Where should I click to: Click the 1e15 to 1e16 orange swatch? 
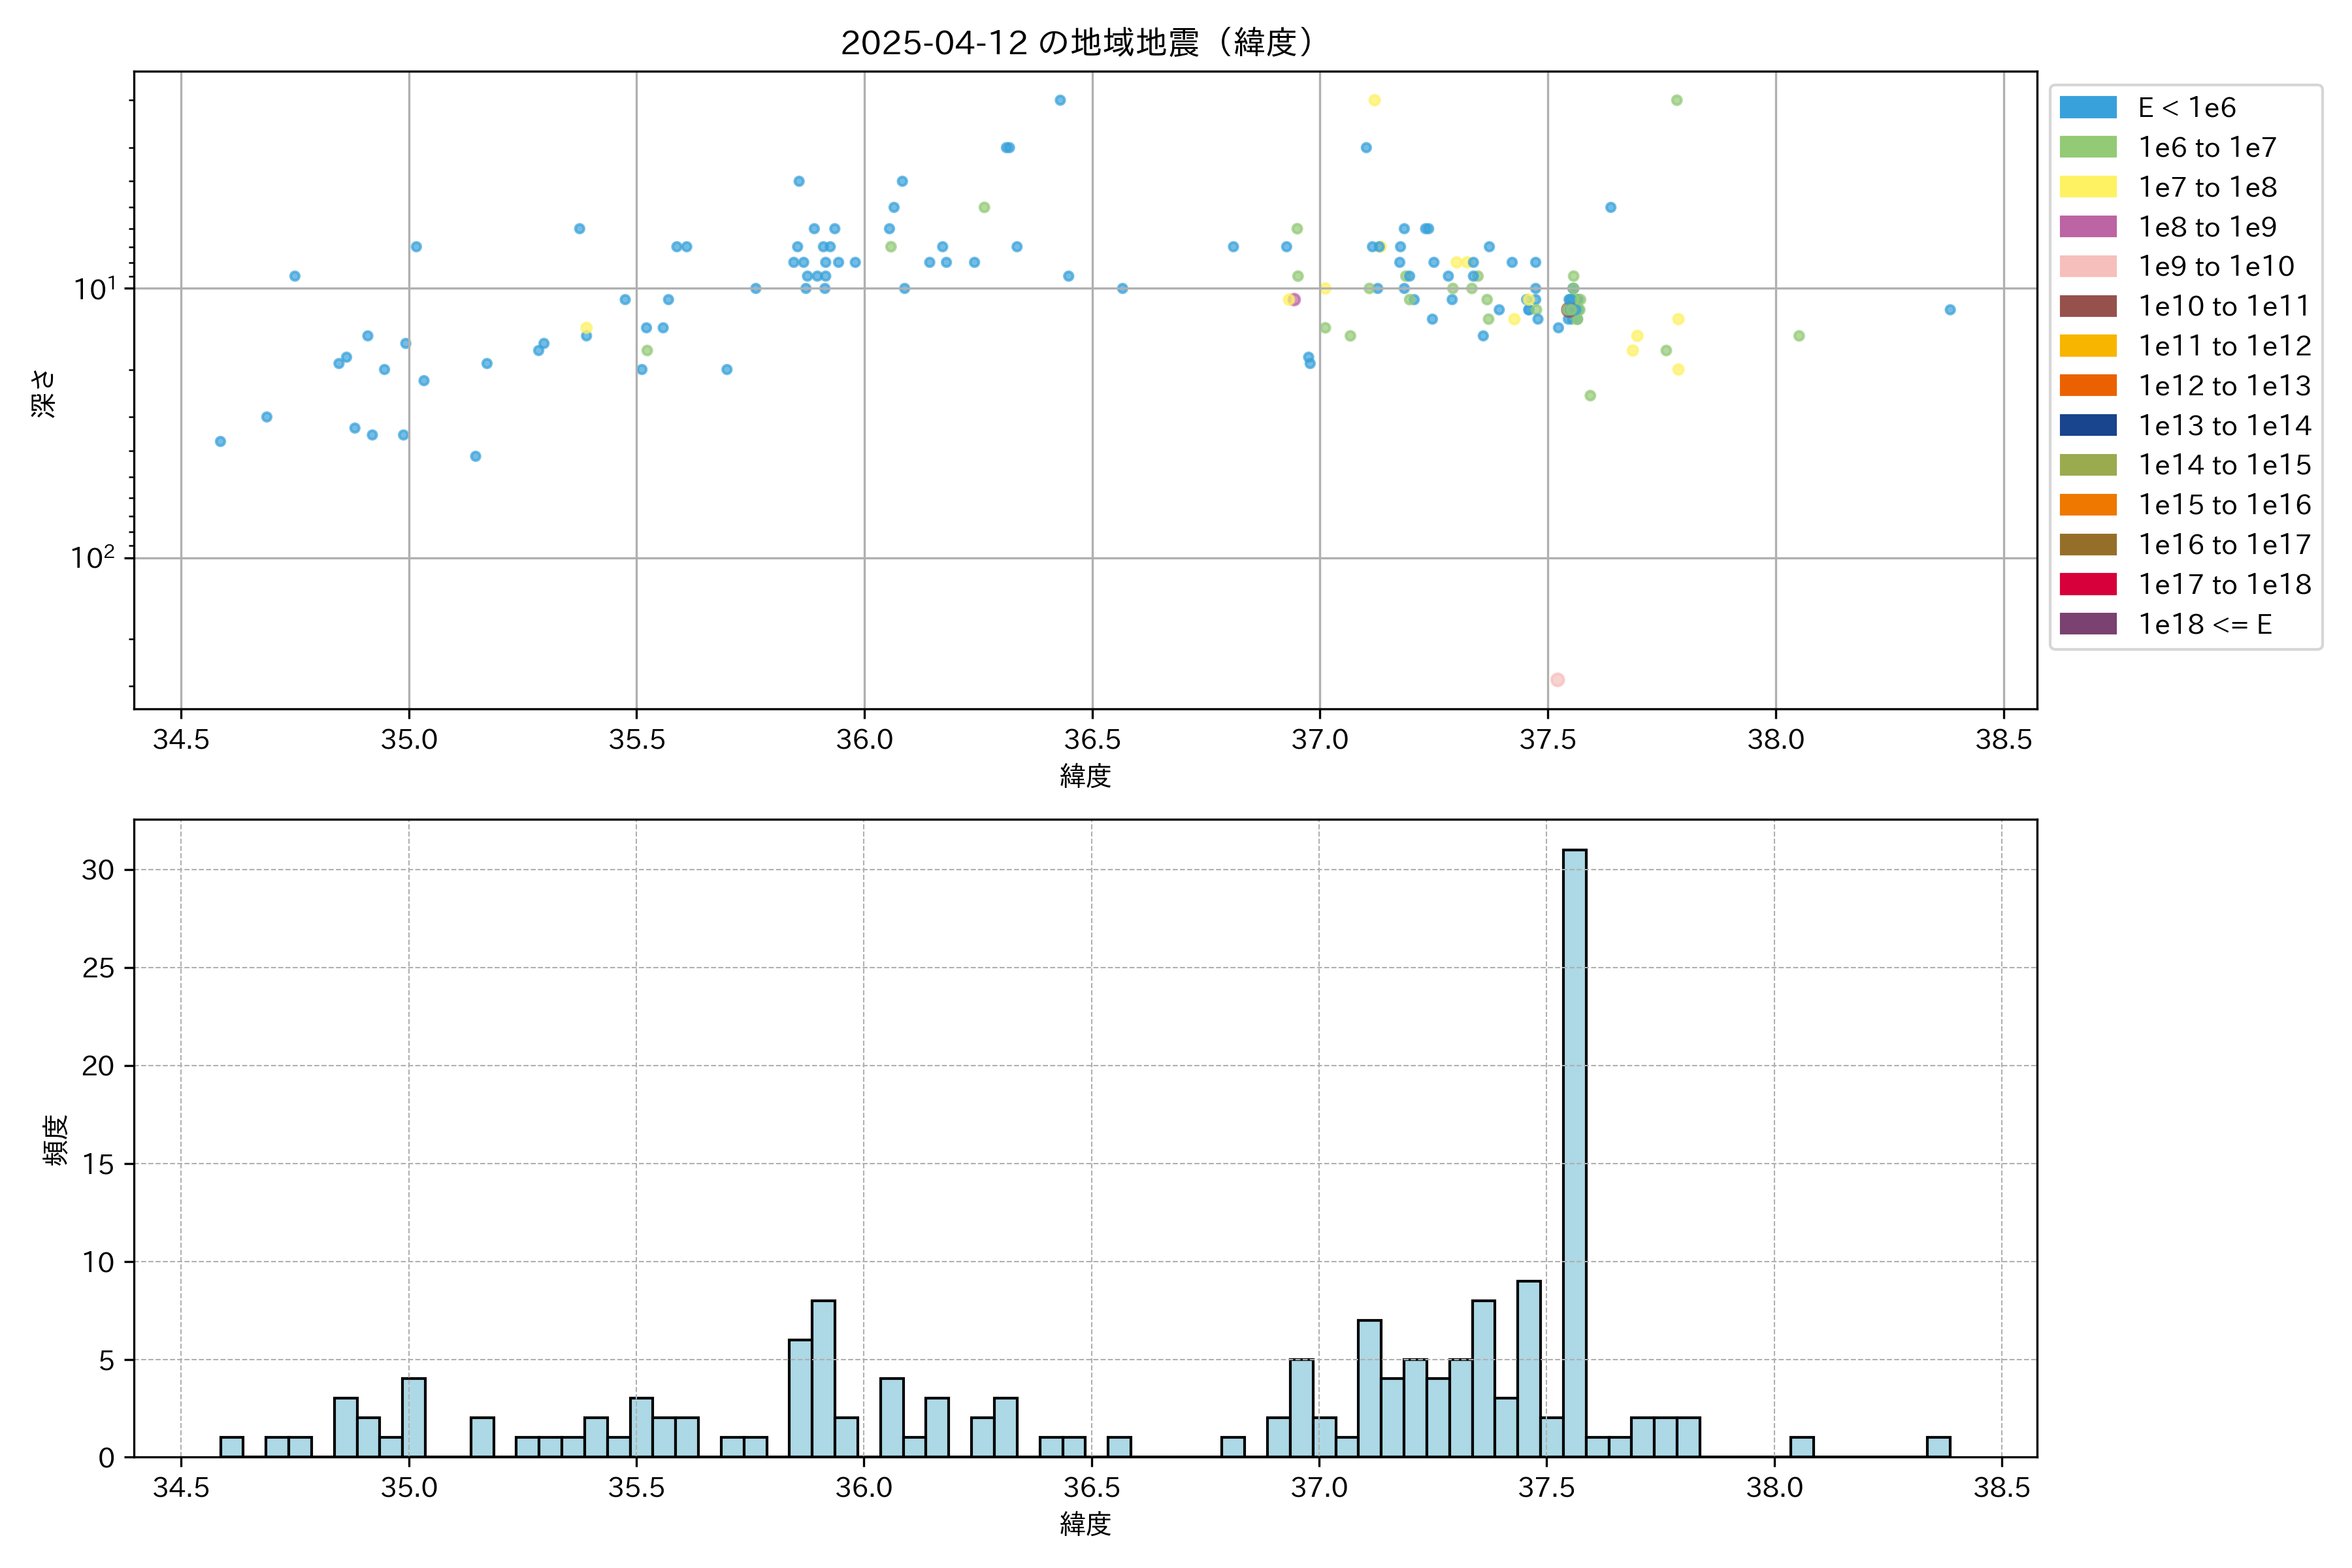pos(2087,505)
